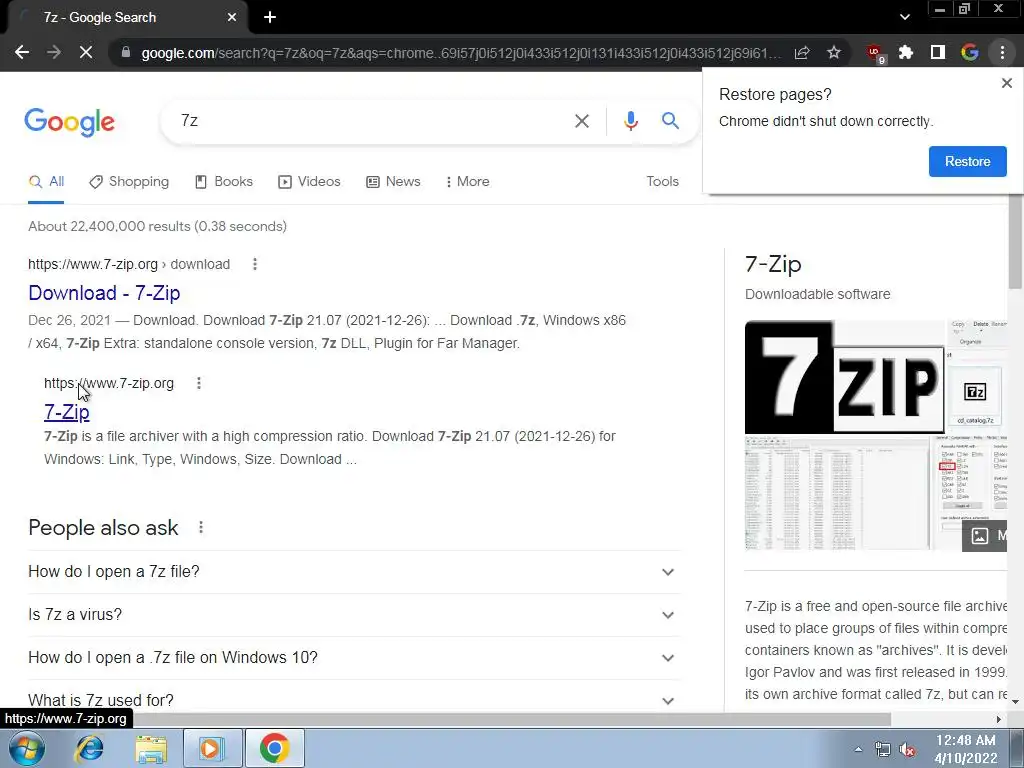This screenshot has width=1024, height=768.
Task: Open the More search categories menu
Action: [x=468, y=182]
